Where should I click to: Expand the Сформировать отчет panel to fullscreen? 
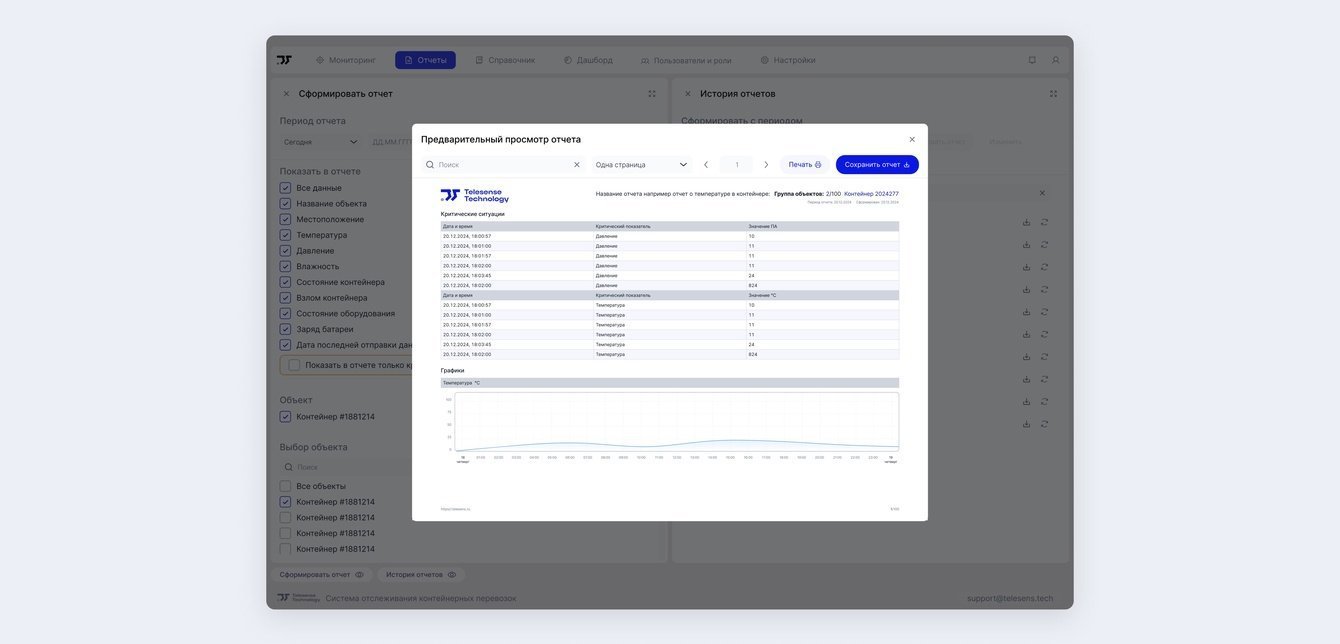point(652,94)
